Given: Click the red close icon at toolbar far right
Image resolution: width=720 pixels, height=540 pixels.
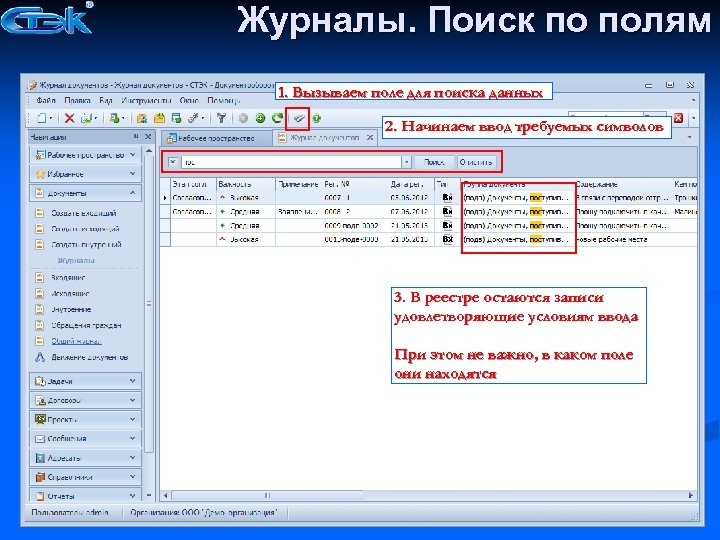Looking at the screenshot, I should (x=678, y=118).
